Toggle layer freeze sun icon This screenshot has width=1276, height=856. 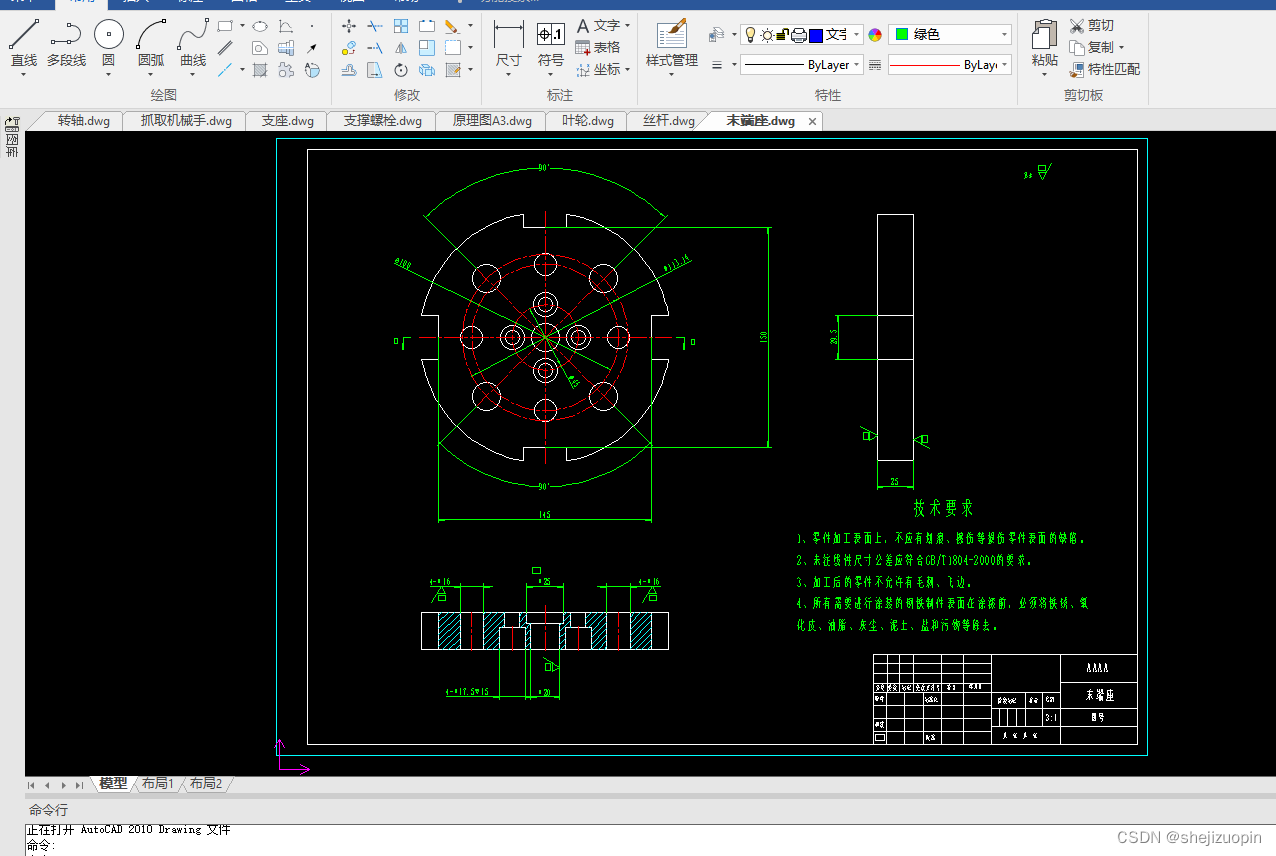767,35
